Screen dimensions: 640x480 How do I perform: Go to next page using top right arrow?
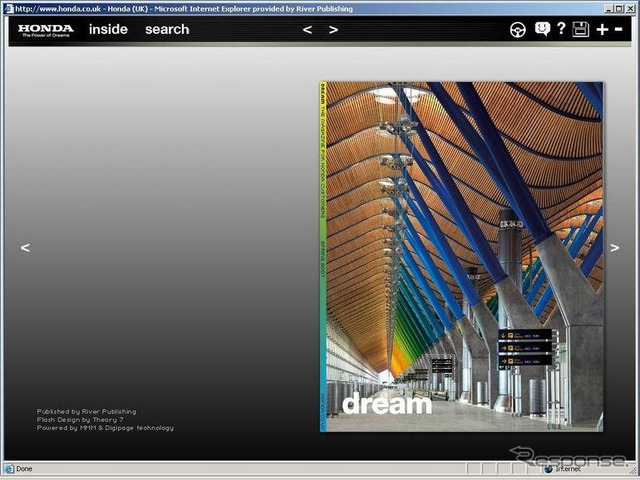(333, 30)
